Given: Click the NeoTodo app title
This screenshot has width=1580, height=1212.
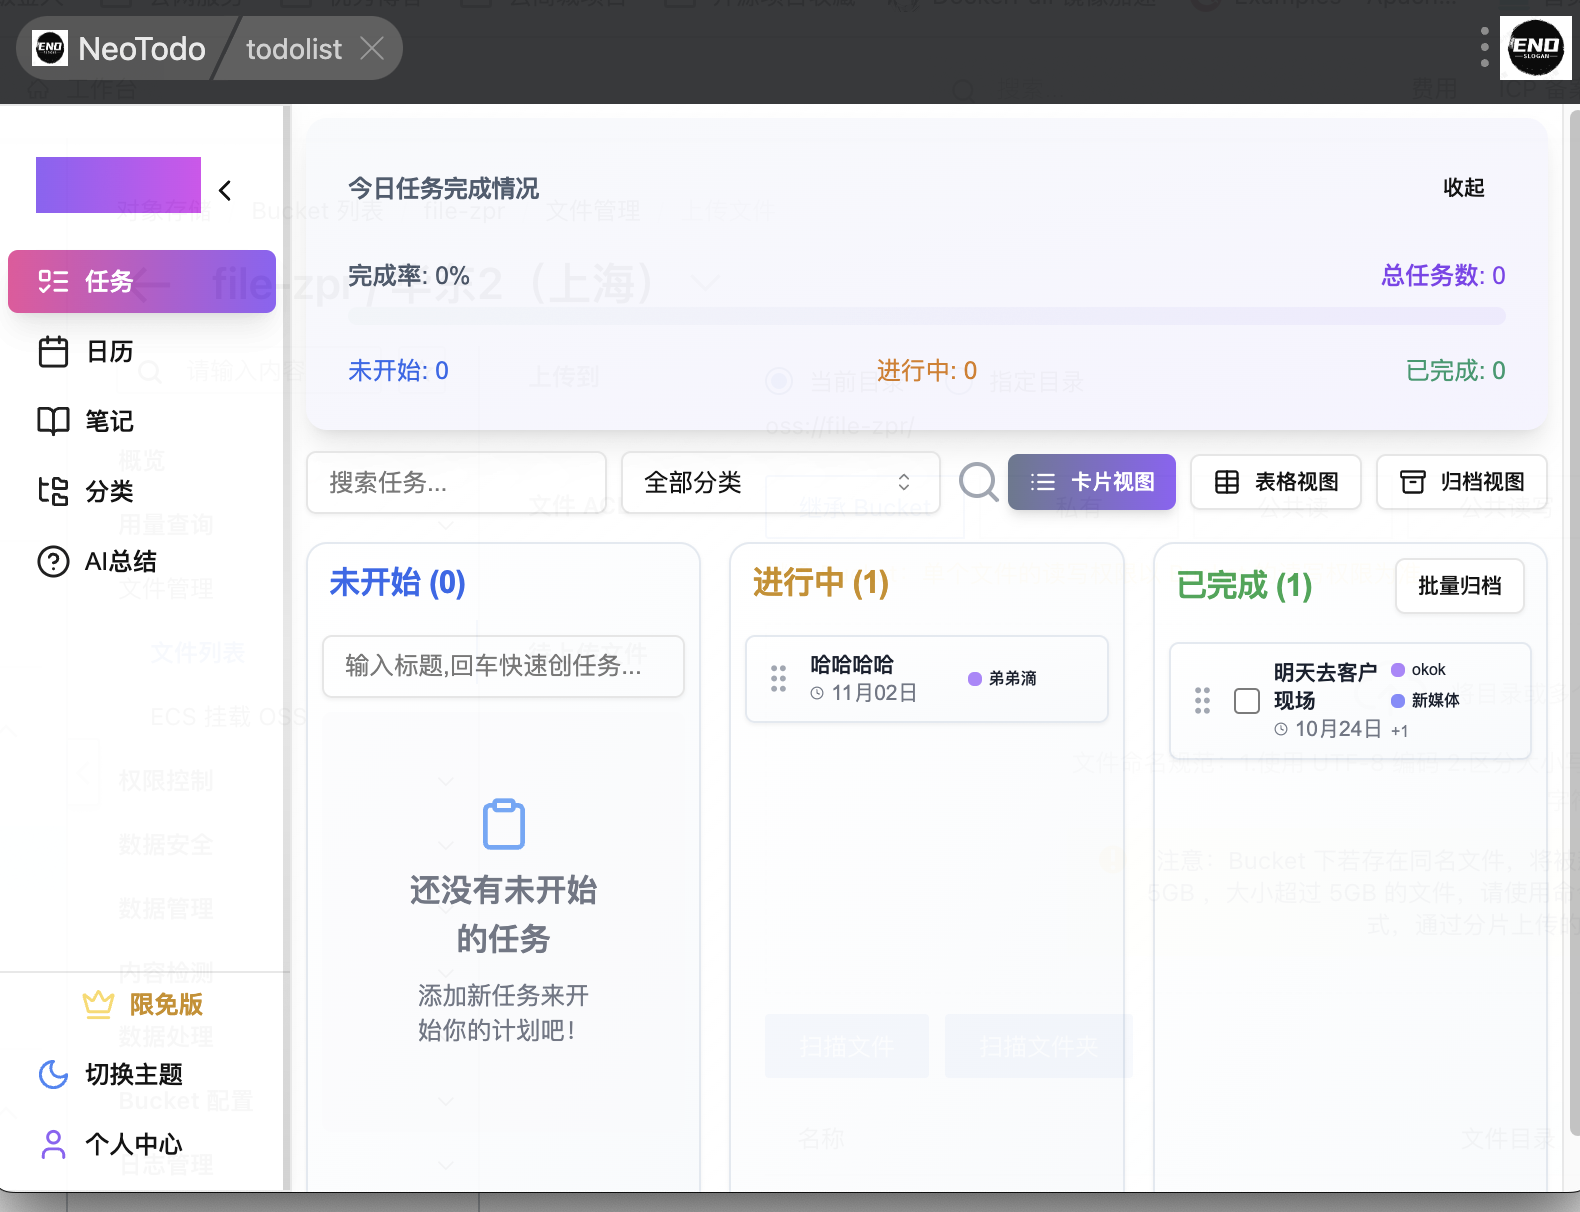Looking at the screenshot, I should click(x=142, y=49).
